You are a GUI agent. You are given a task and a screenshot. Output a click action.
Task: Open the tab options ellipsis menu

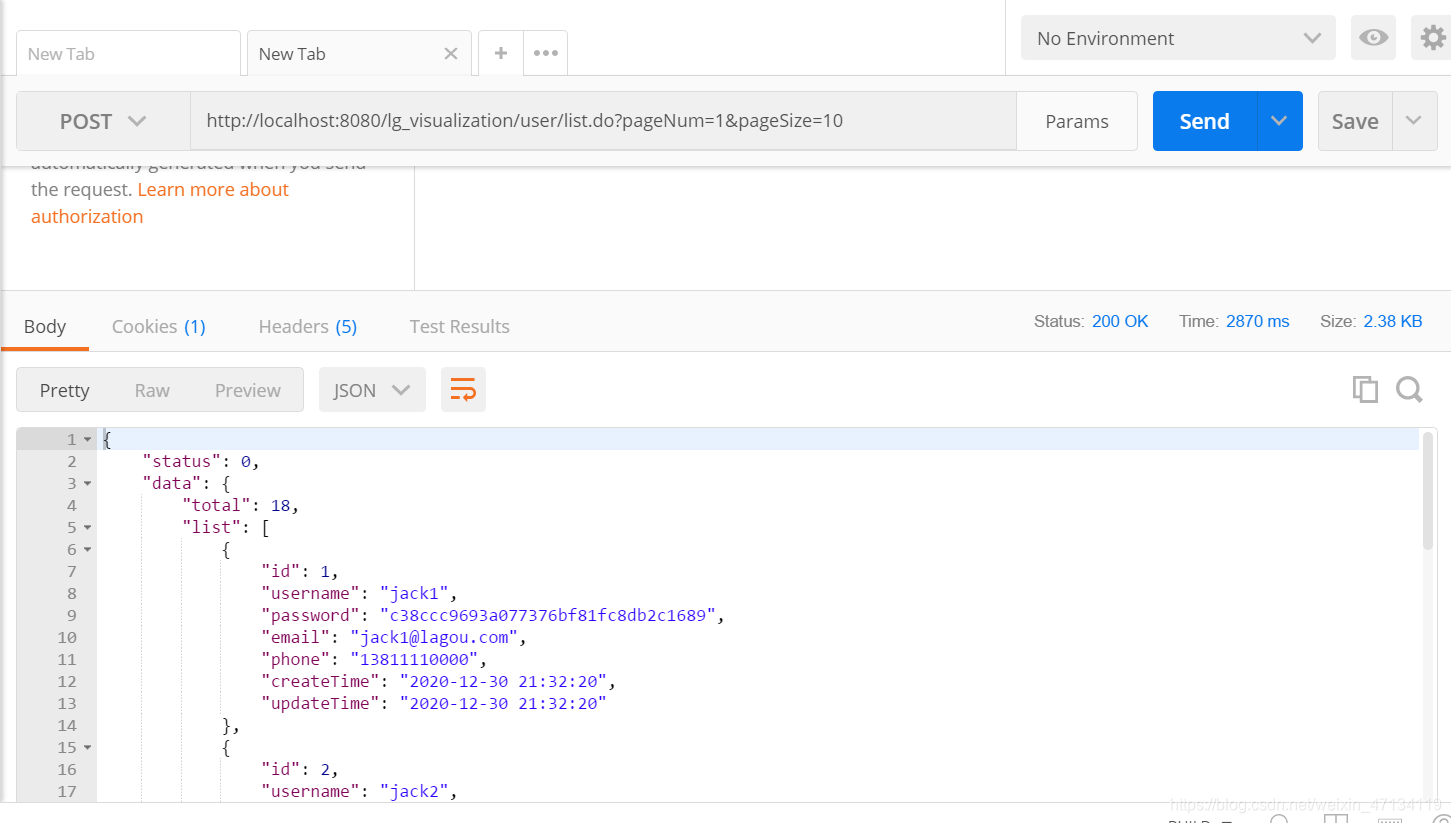tap(546, 53)
